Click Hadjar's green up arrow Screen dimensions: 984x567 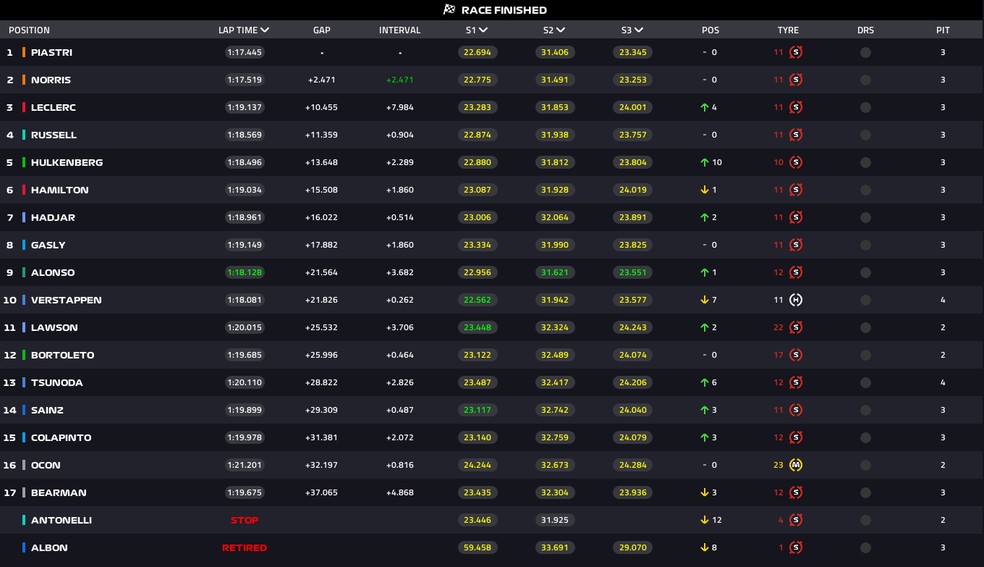coord(704,218)
